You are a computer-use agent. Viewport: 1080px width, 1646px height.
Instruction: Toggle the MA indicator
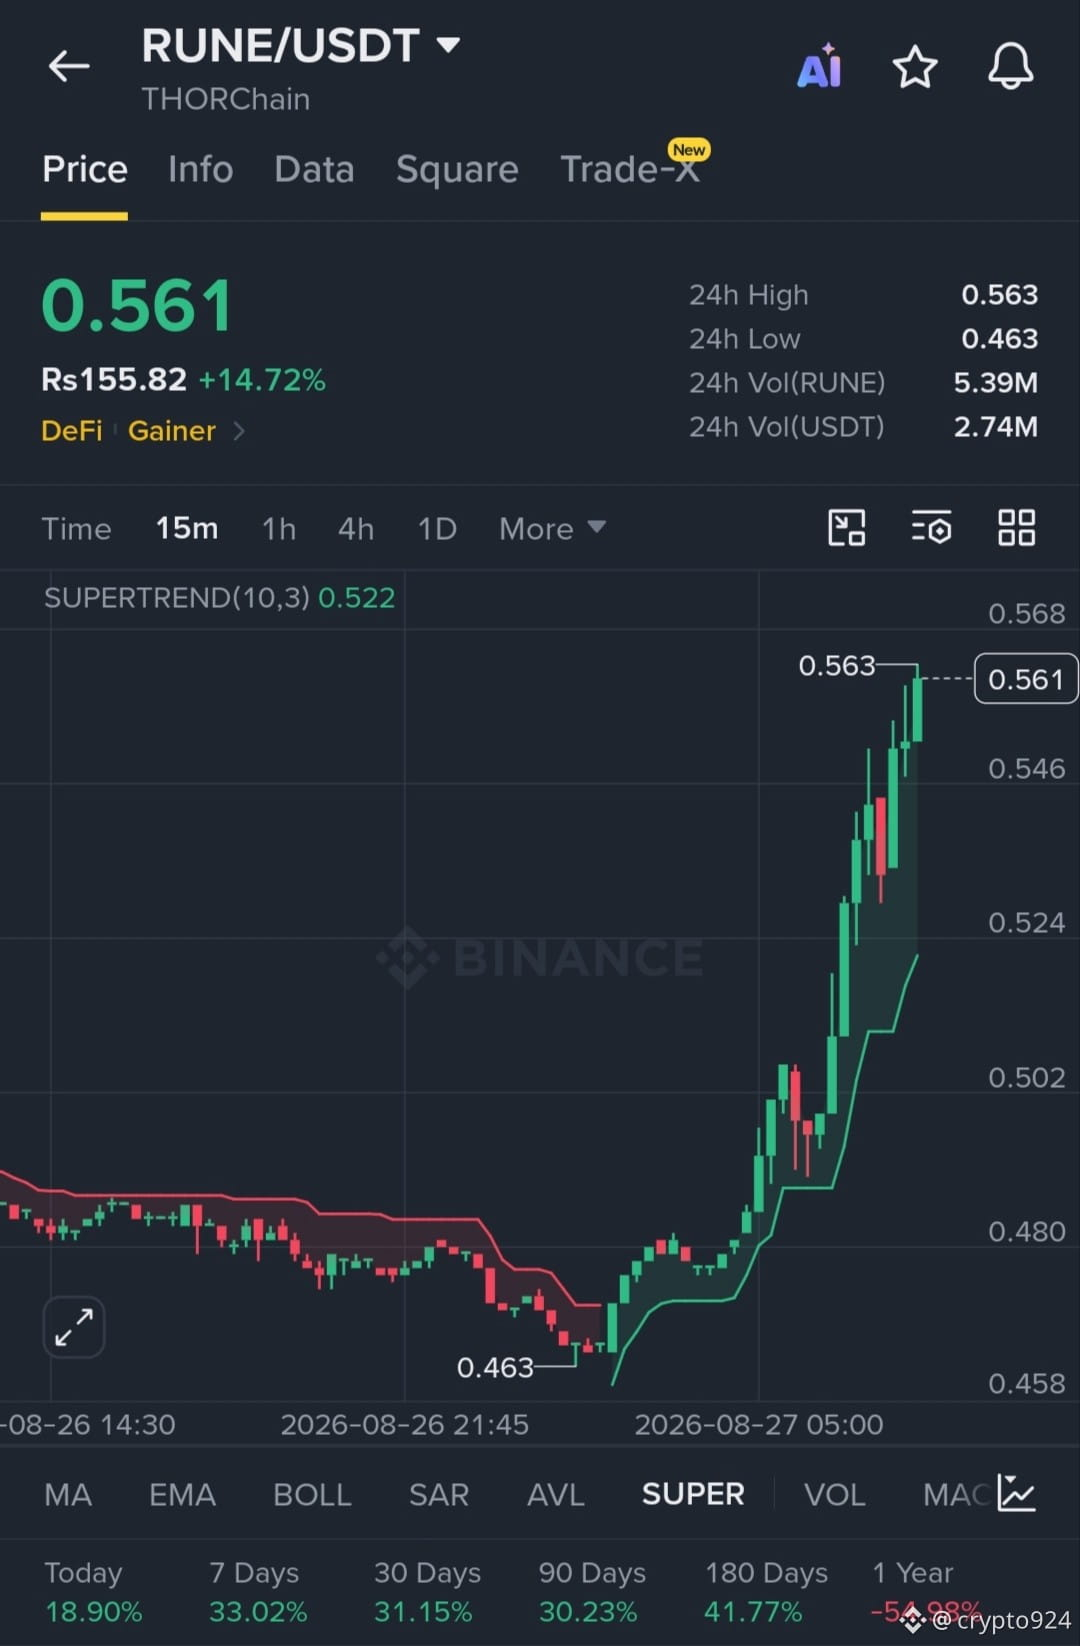68,1494
